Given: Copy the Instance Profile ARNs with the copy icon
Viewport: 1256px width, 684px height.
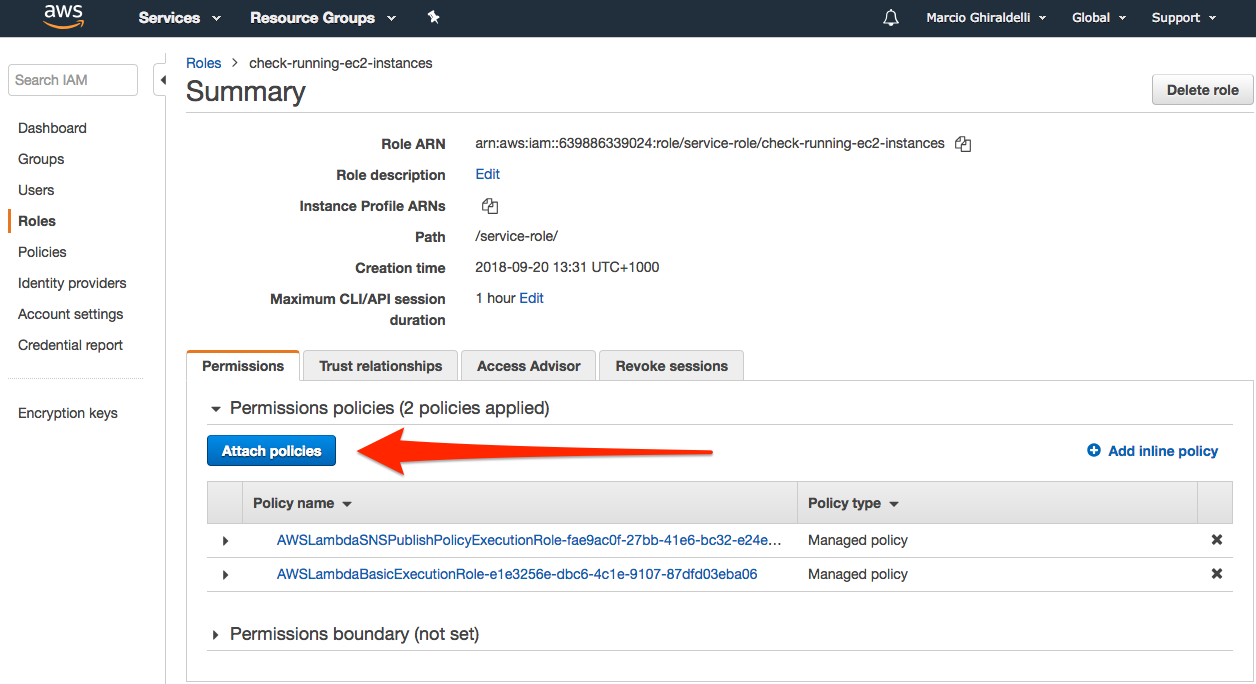Looking at the screenshot, I should pos(490,206).
